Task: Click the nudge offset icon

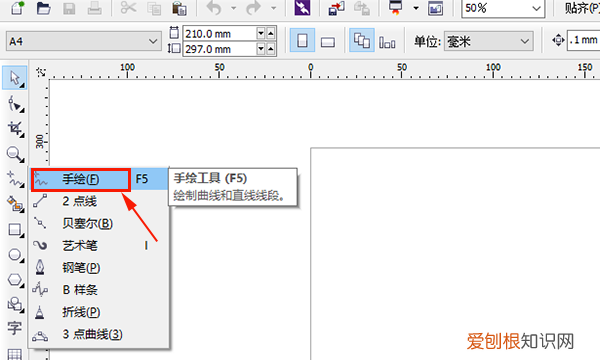Action: coord(558,40)
